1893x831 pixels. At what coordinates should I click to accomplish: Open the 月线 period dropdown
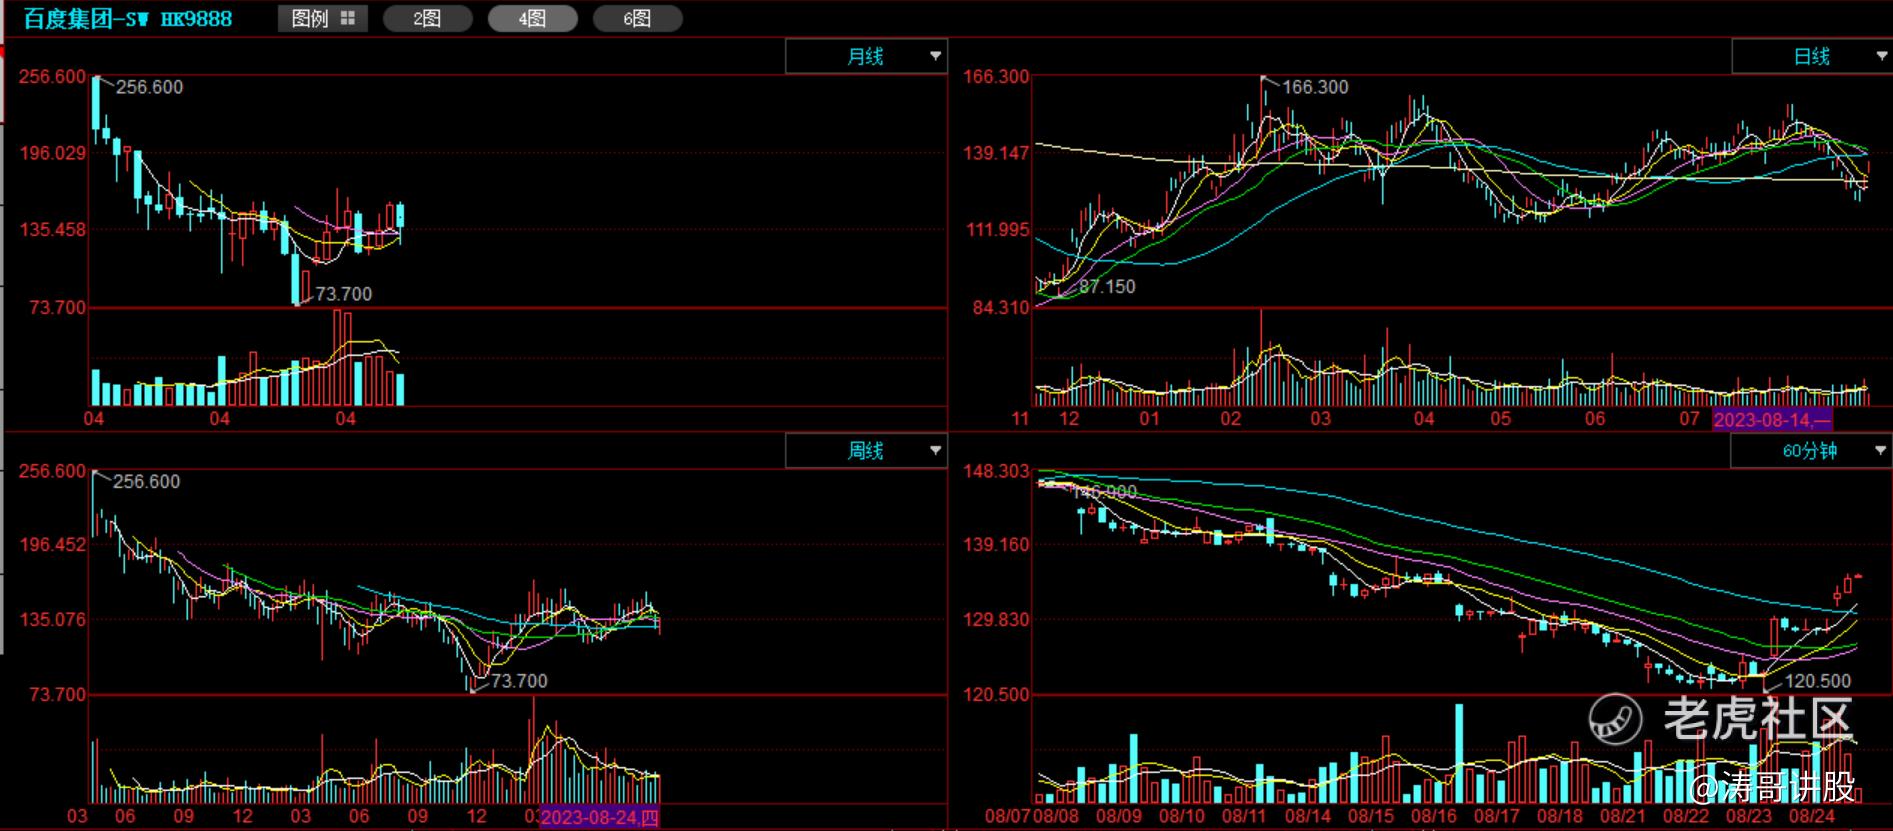coord(866,56)
